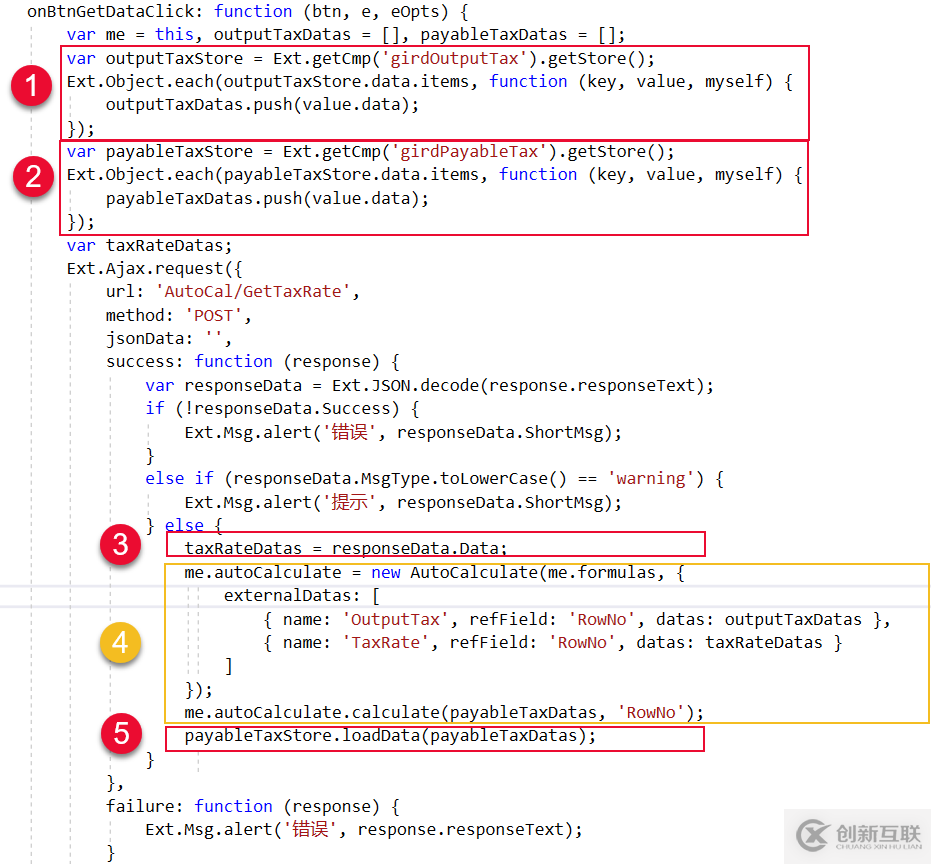Click the Ext.Ajax.request({ line

click(x=154, y=268)
